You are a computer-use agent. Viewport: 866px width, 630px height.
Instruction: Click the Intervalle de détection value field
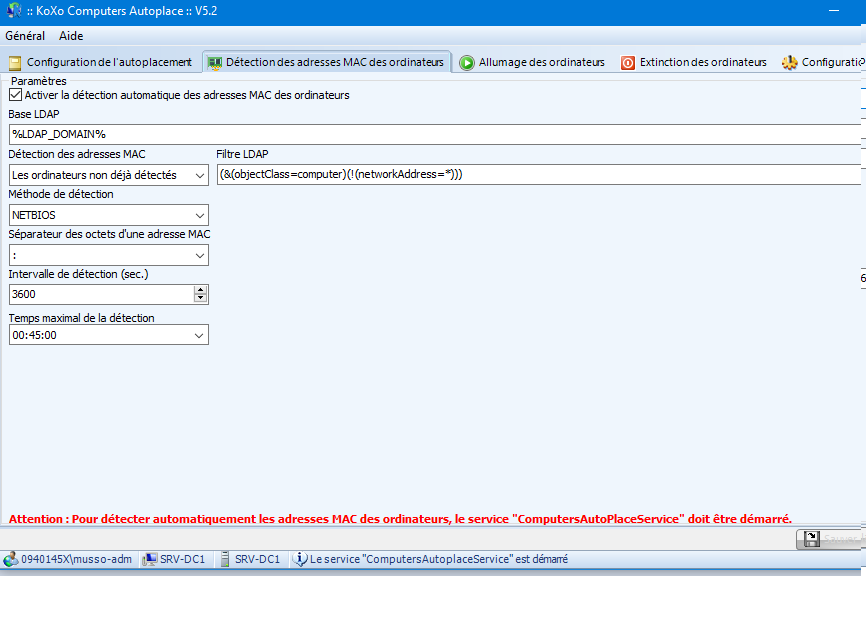click(102, 294)
